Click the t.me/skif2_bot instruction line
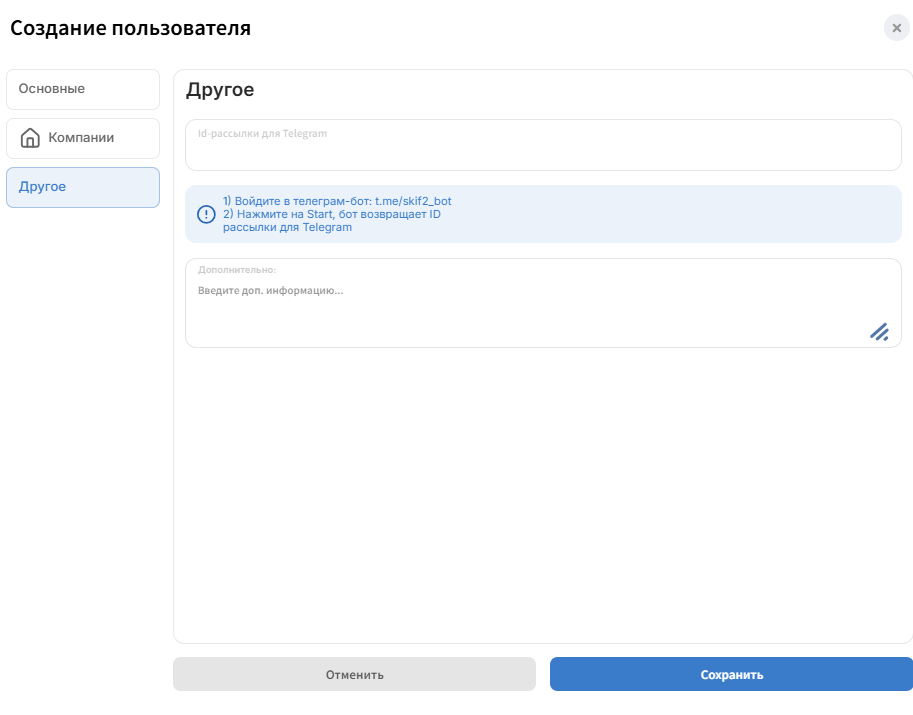Image resolution: width=913 pixels, height=715 pixels. tap(337, 201)
